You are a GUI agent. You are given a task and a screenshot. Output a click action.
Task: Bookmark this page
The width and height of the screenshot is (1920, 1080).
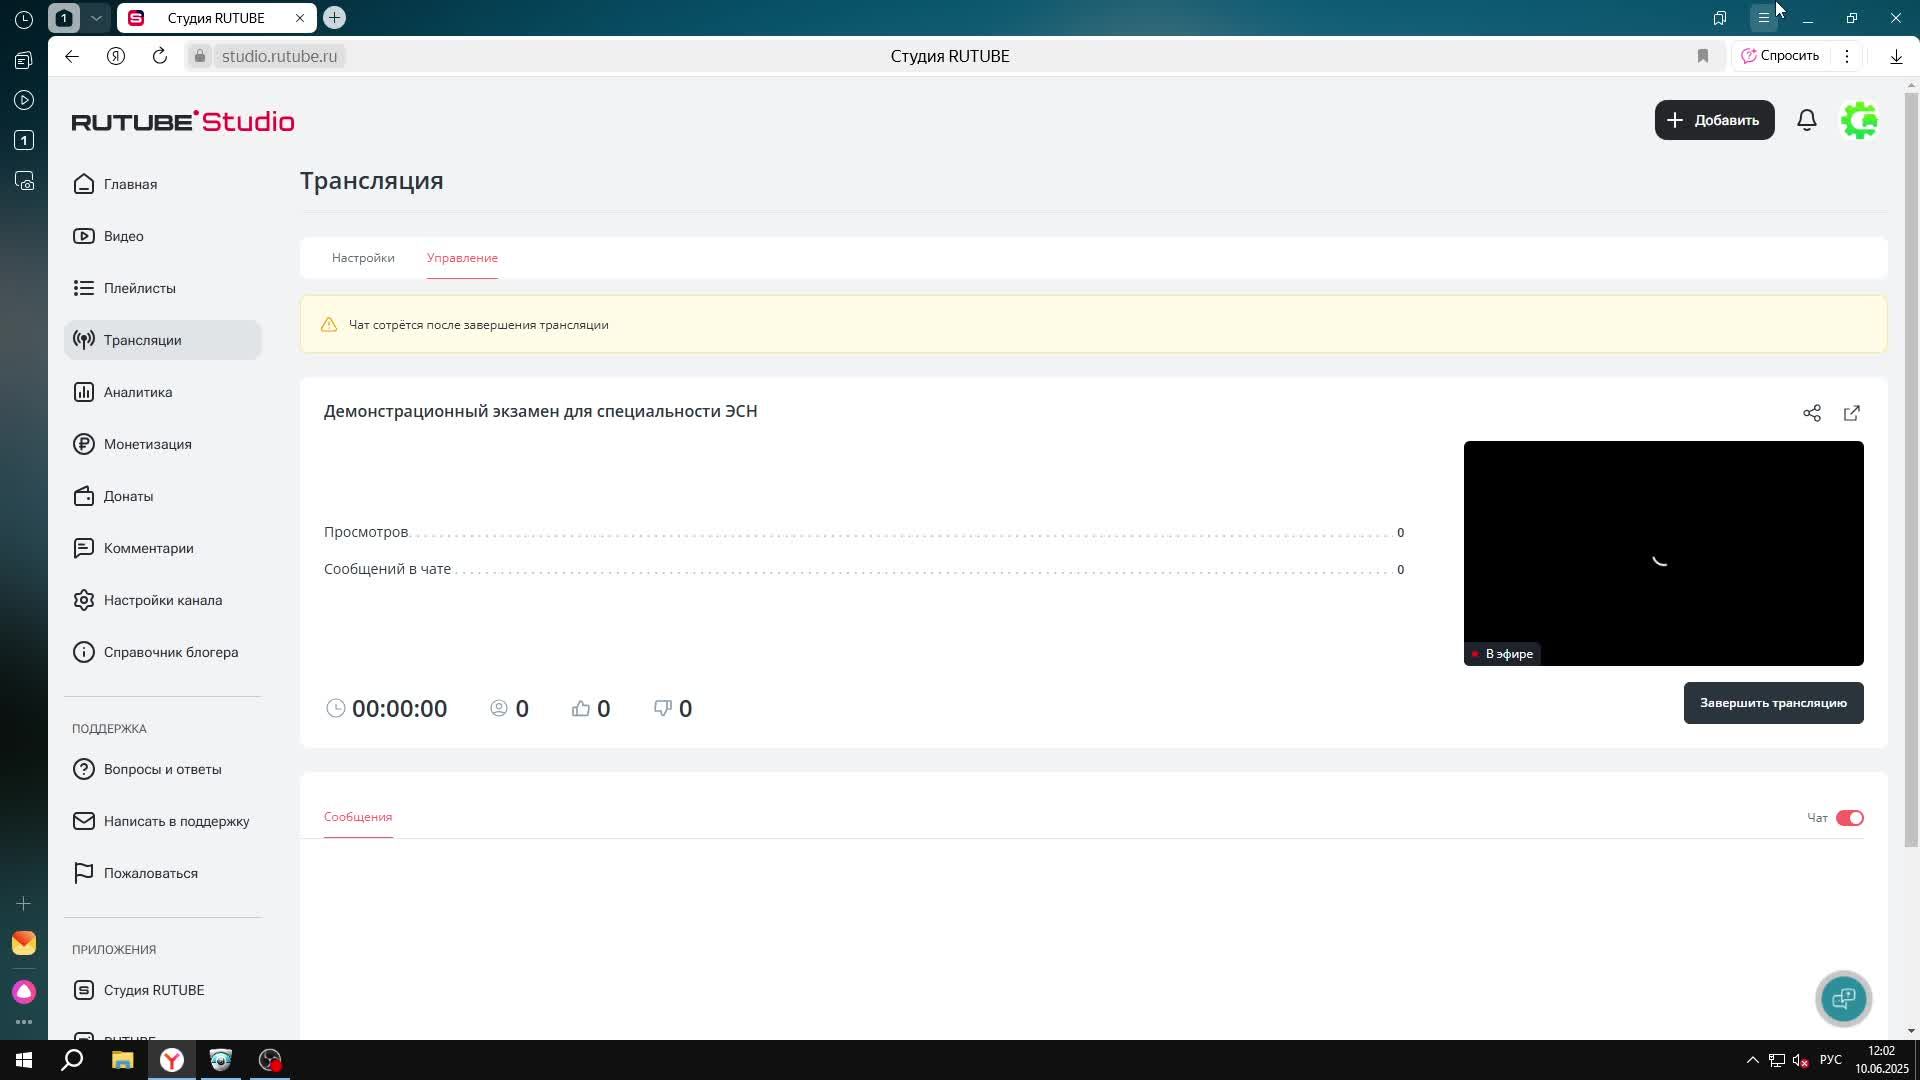point(1703,56)
